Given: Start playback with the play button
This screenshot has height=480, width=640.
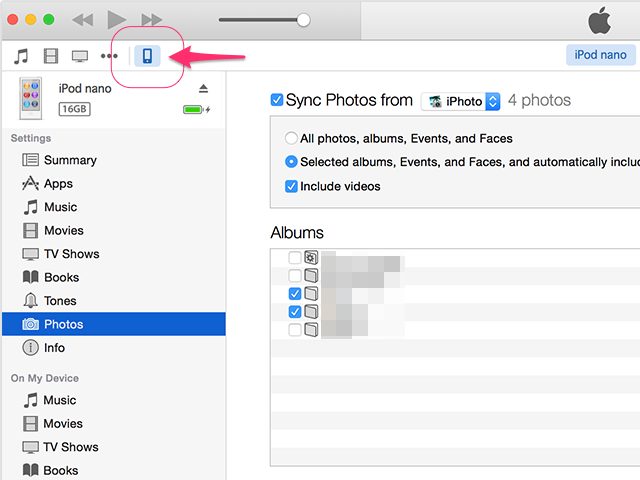Looking at the screenshot, I should 116,20.
